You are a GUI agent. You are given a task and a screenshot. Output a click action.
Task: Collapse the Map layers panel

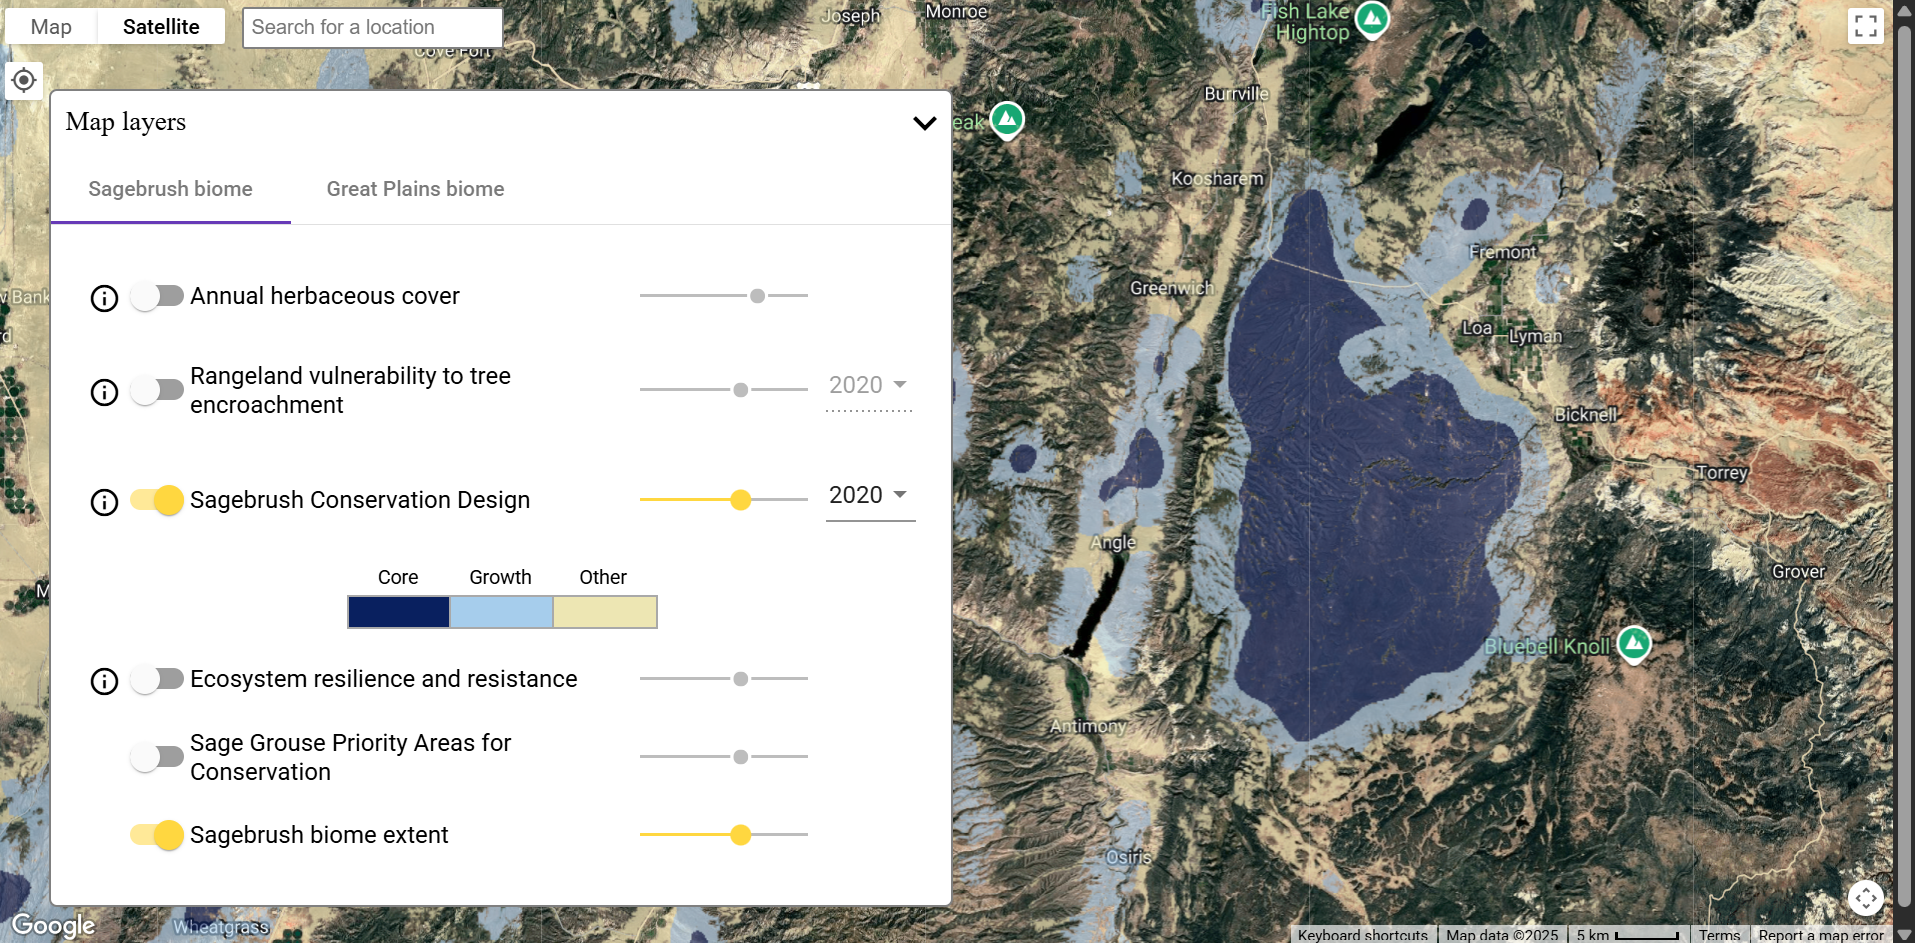[924, 123]
